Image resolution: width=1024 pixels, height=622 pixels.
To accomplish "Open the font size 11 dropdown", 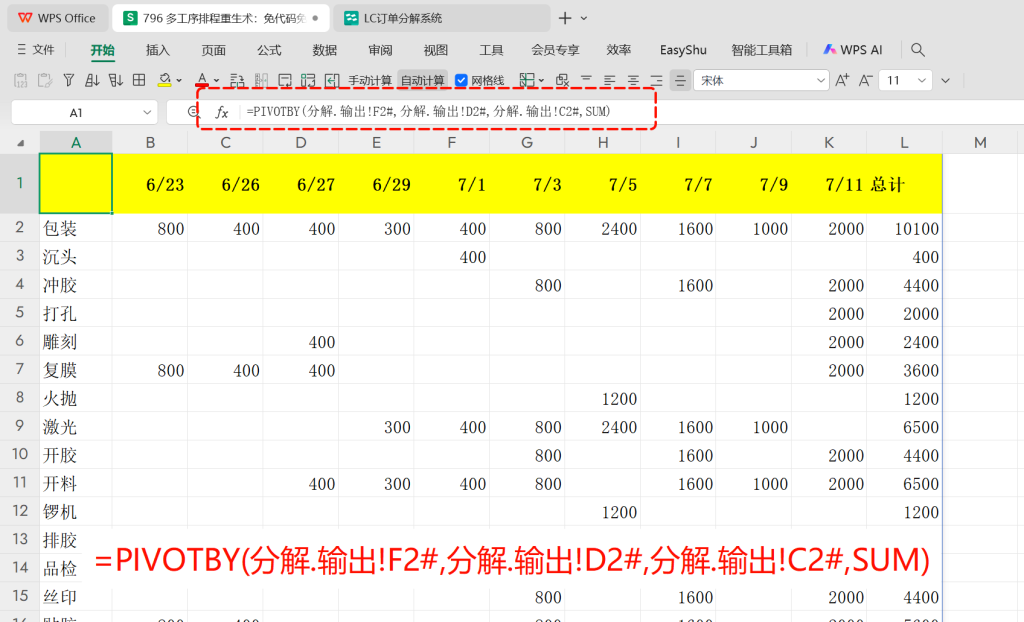I will (x=921, y=80).
